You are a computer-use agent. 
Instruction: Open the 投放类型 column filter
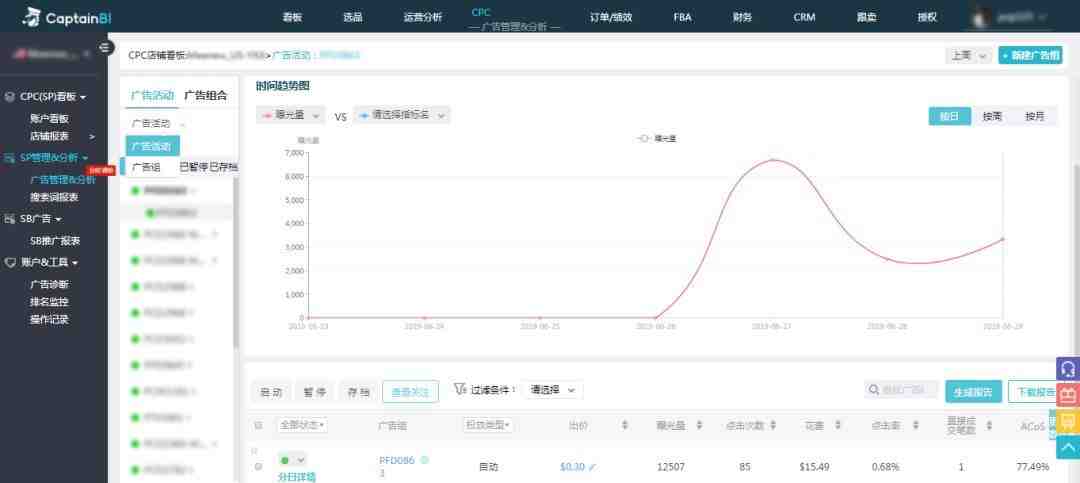click(488, 426)
